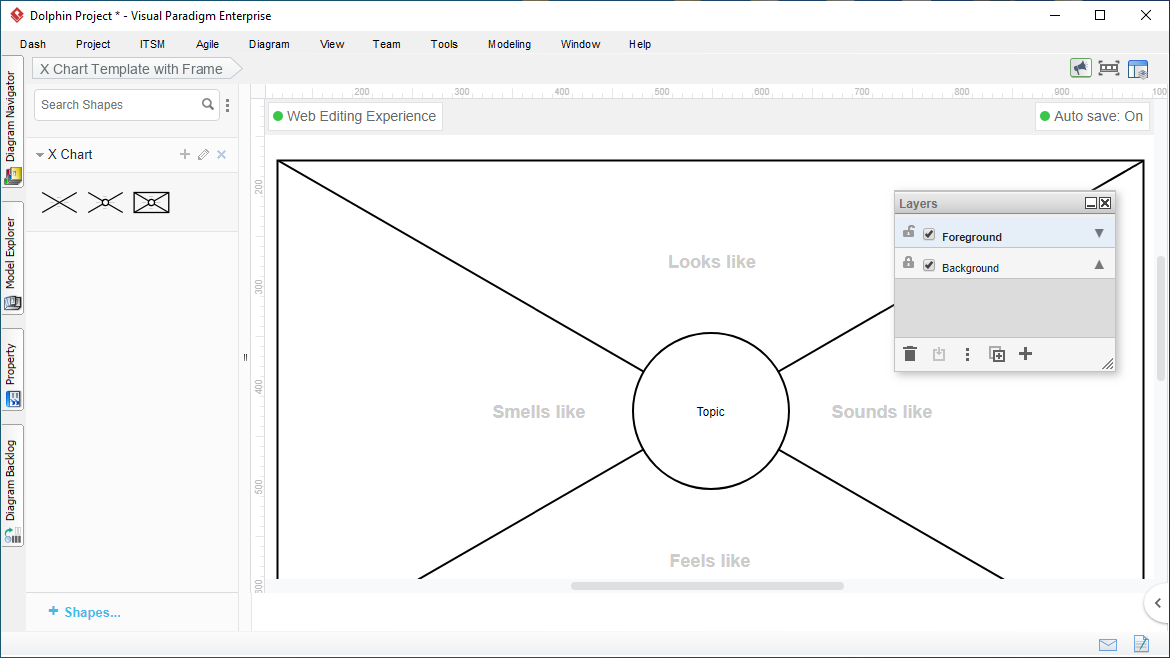The height and width of the screenshot is (658, 1170).
Task: Open the Tools menu
Action: point(444,44)
